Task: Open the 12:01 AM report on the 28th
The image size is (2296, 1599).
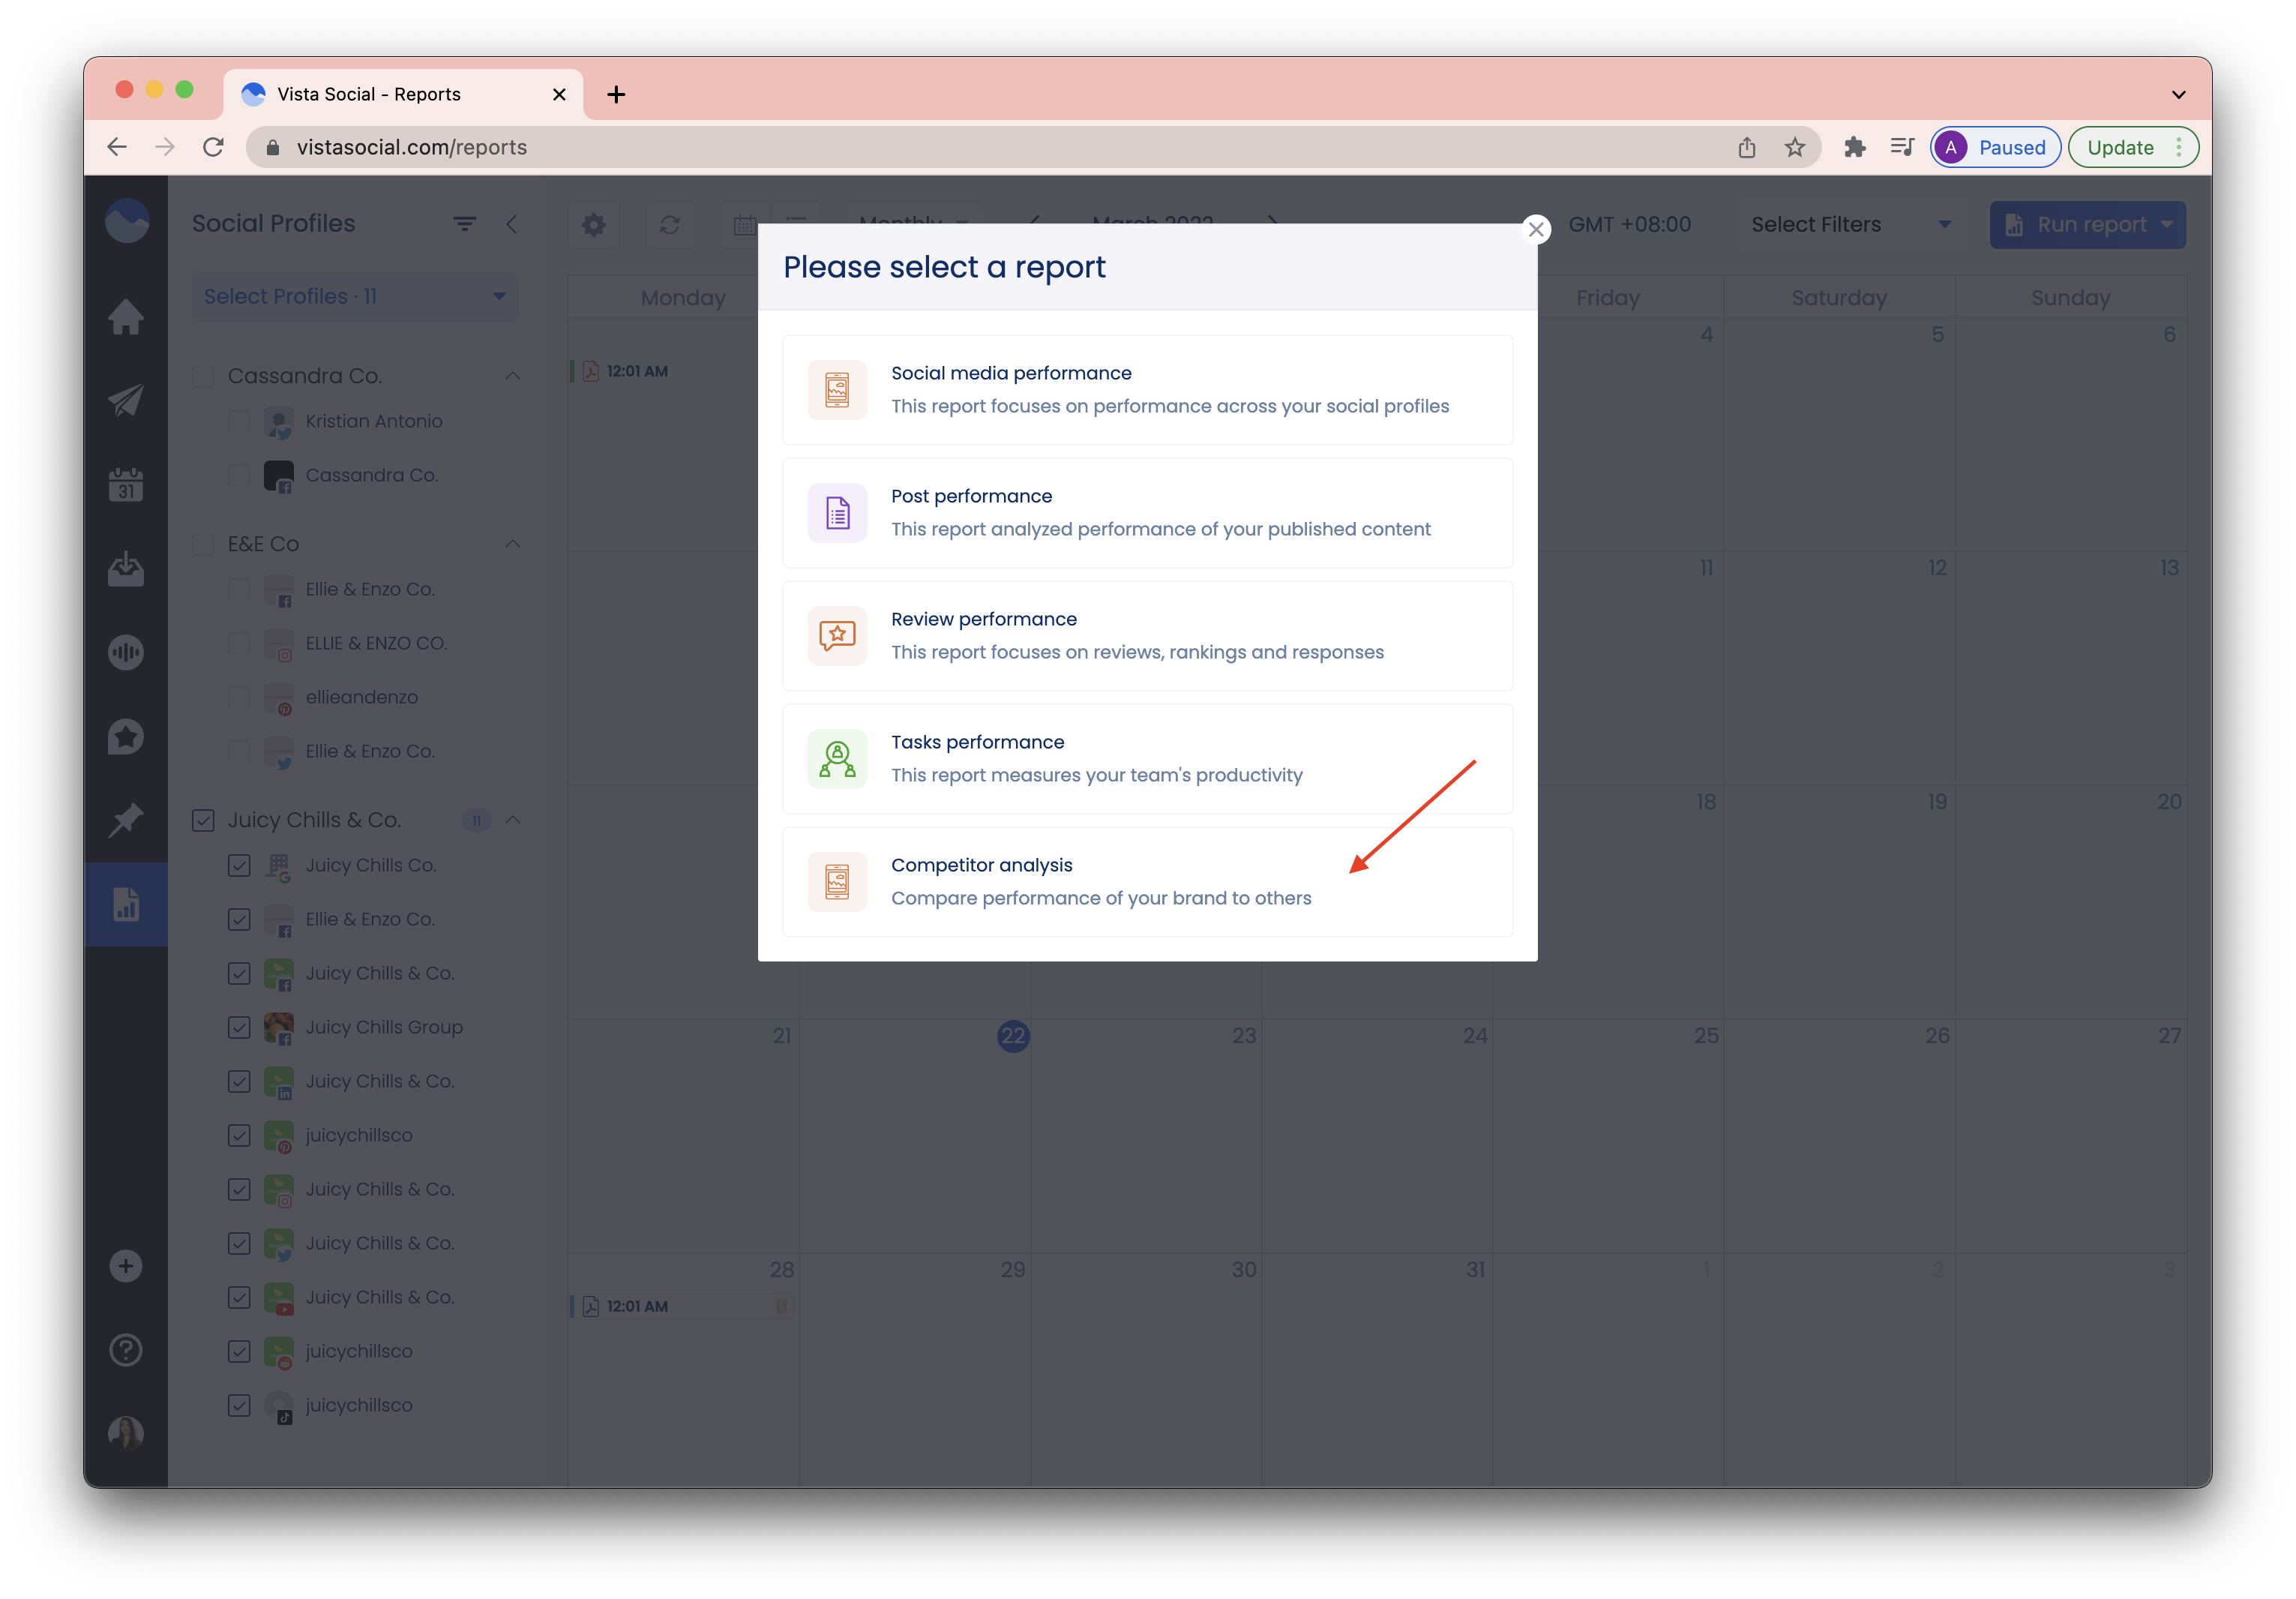Action: point(682,1307)
